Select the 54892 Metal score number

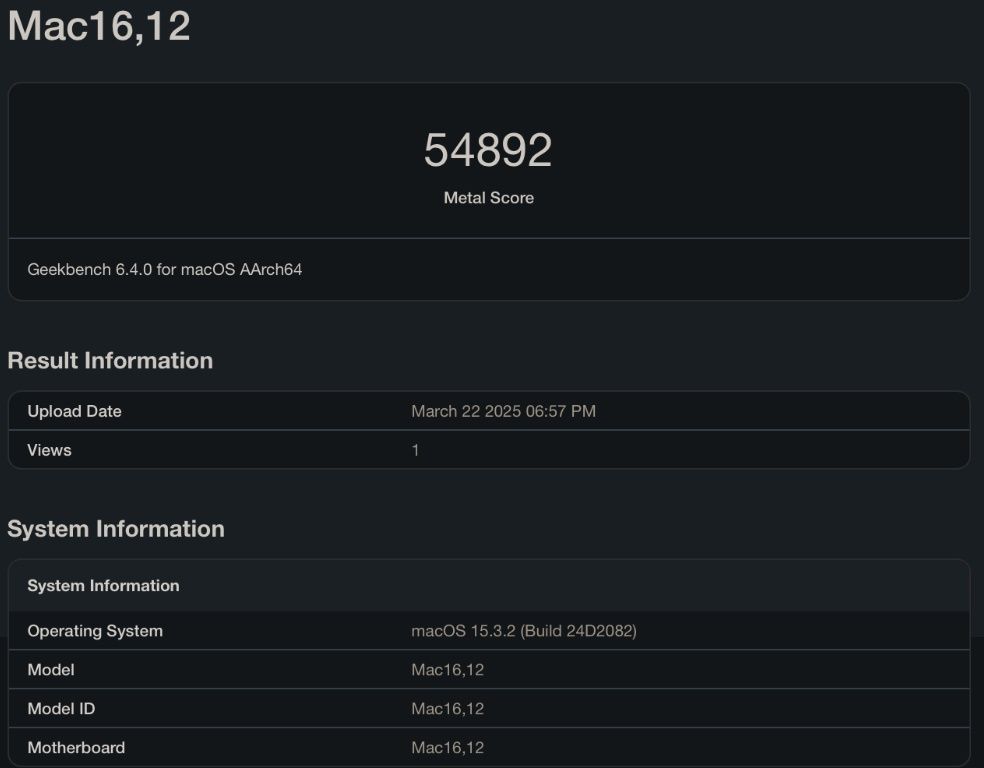(488, 150)
